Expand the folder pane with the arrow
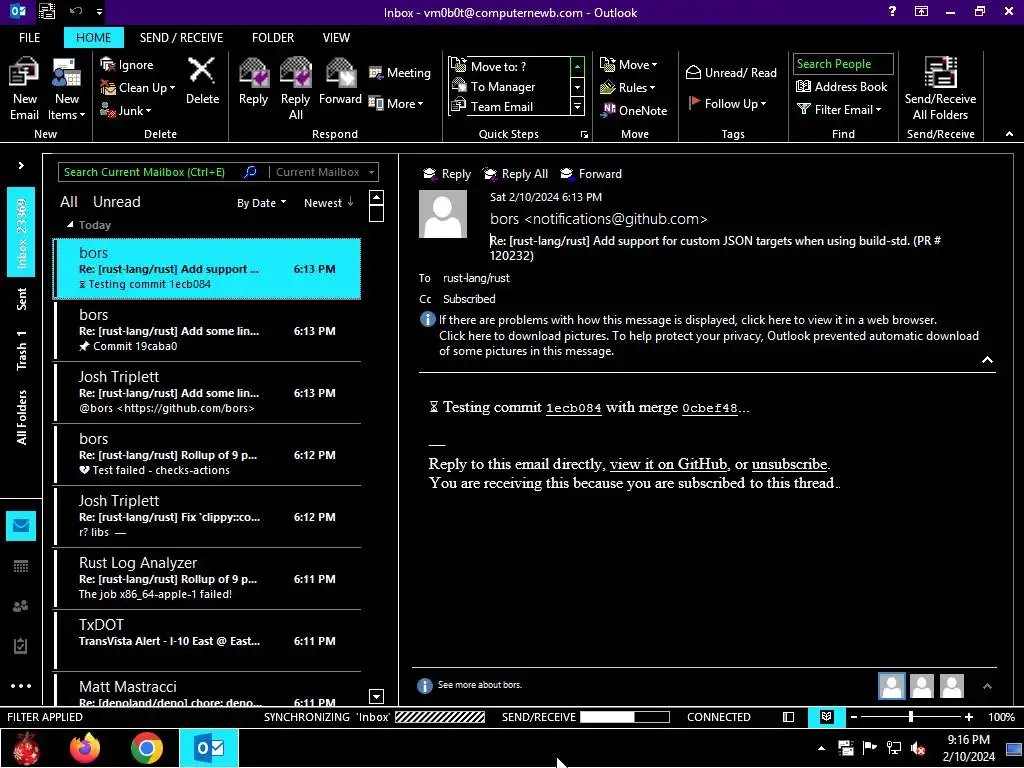The image size is (1024, 768). coord(21,165)
